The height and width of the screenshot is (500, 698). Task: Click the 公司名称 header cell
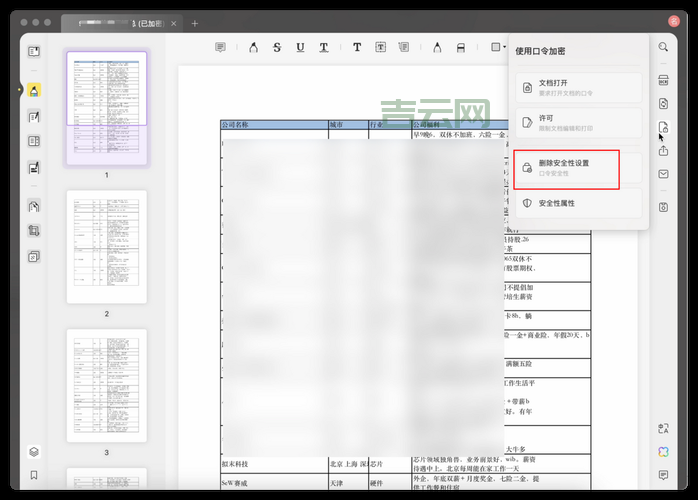(x=274, y=125)
